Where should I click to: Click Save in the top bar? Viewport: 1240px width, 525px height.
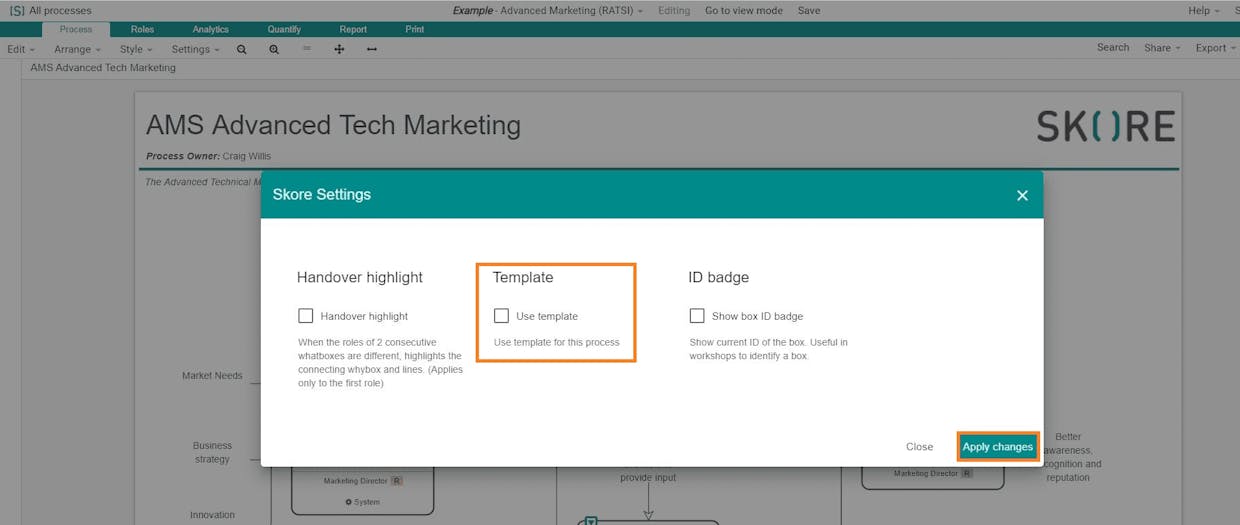(809, 11)
